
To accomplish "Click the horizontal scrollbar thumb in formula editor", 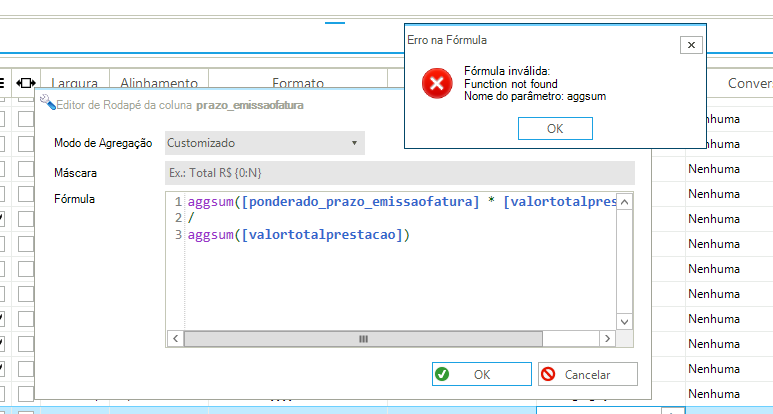I will click(349, 339).
